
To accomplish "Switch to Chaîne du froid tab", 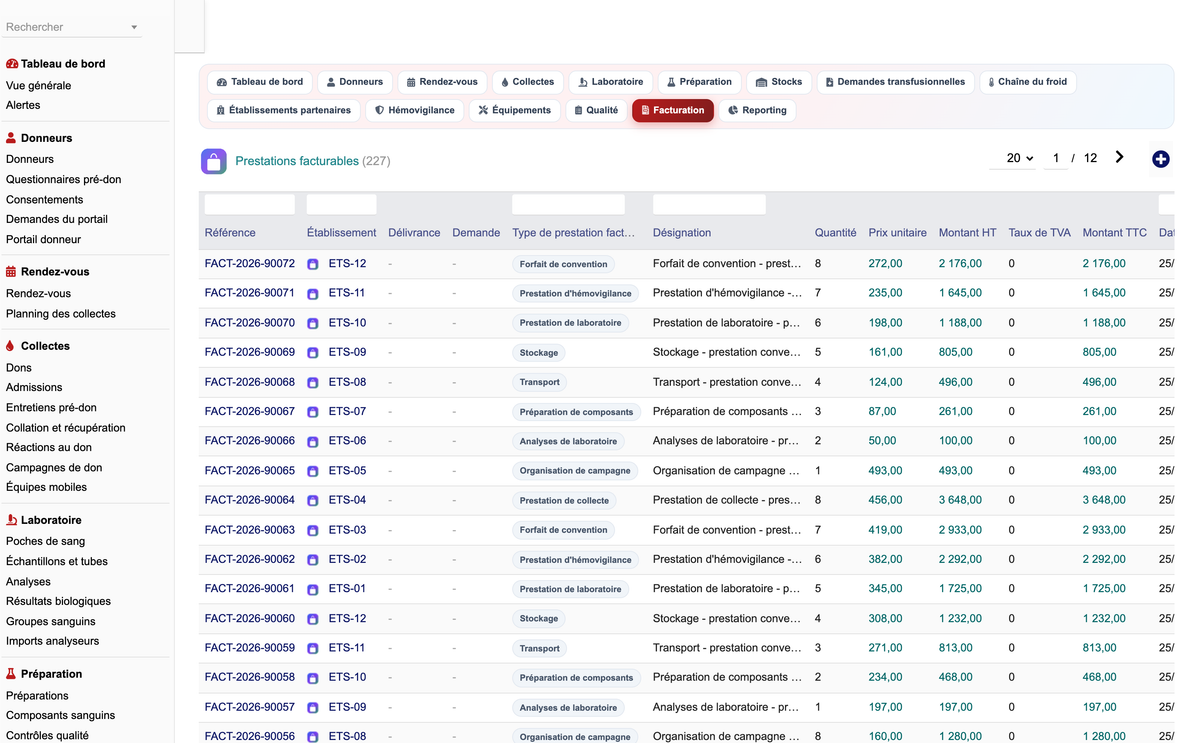I will tap(1027, 82).
